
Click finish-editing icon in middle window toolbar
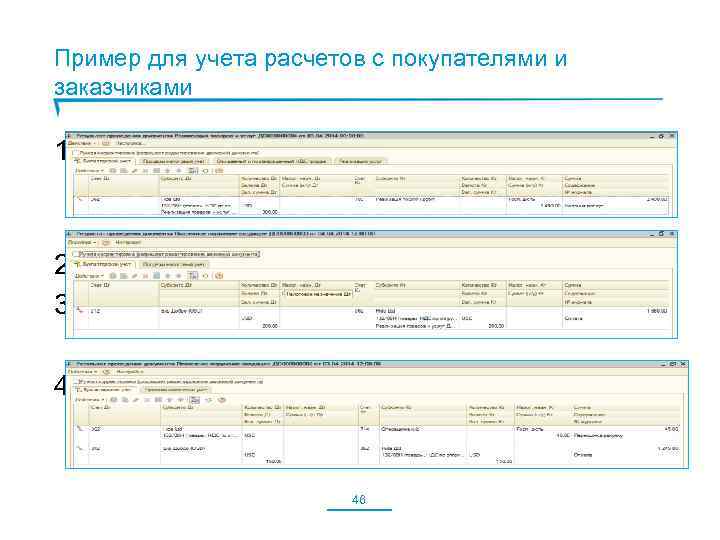pos(157,276)
